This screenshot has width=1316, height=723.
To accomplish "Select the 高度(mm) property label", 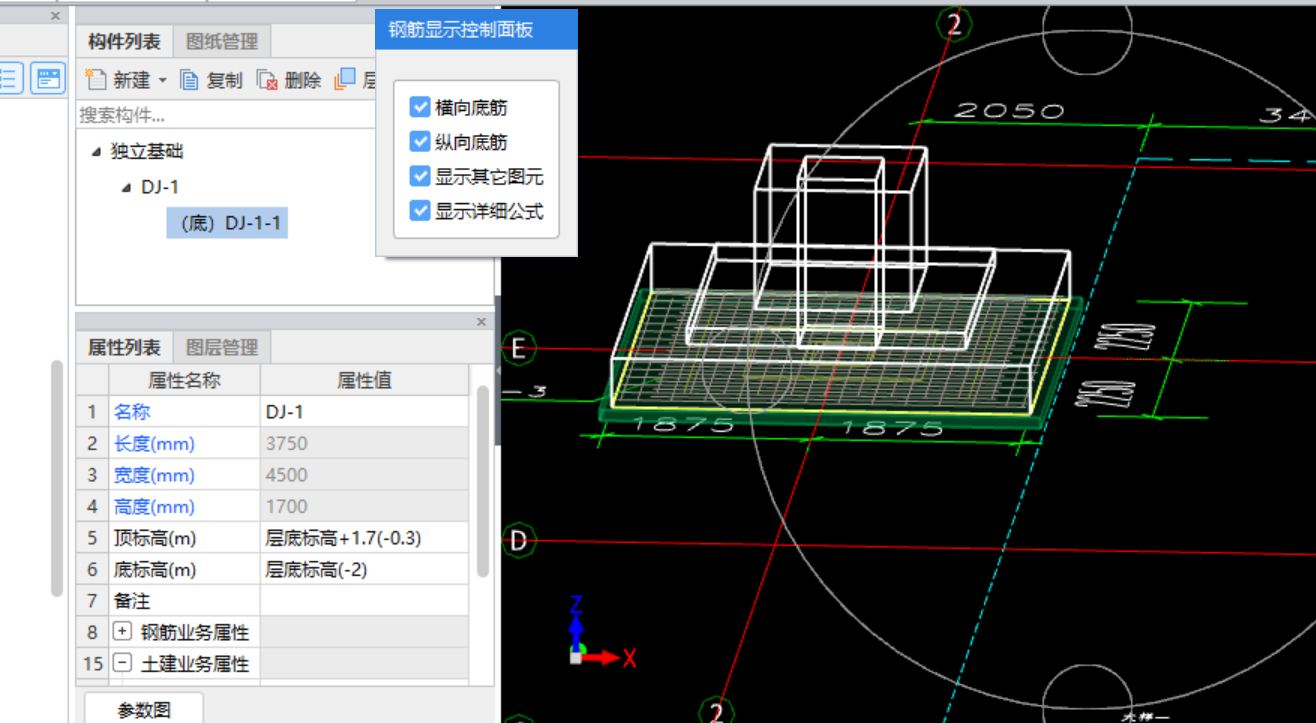I will pos(154,507).
